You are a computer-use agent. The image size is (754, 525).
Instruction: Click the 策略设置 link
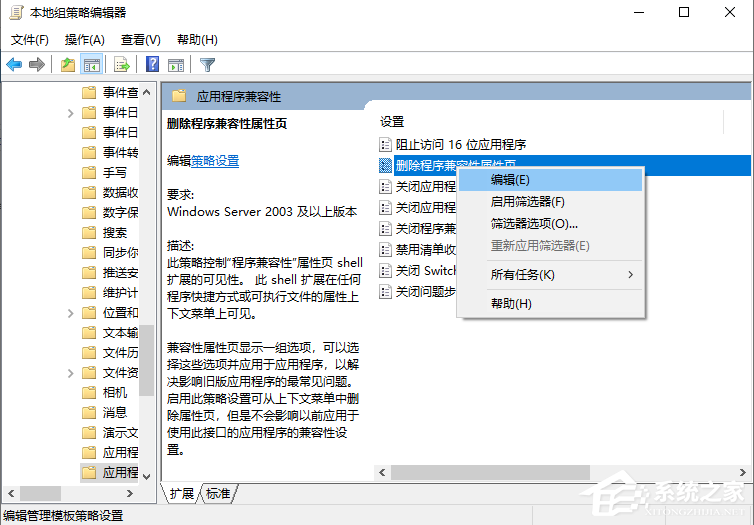click(215, 161)
